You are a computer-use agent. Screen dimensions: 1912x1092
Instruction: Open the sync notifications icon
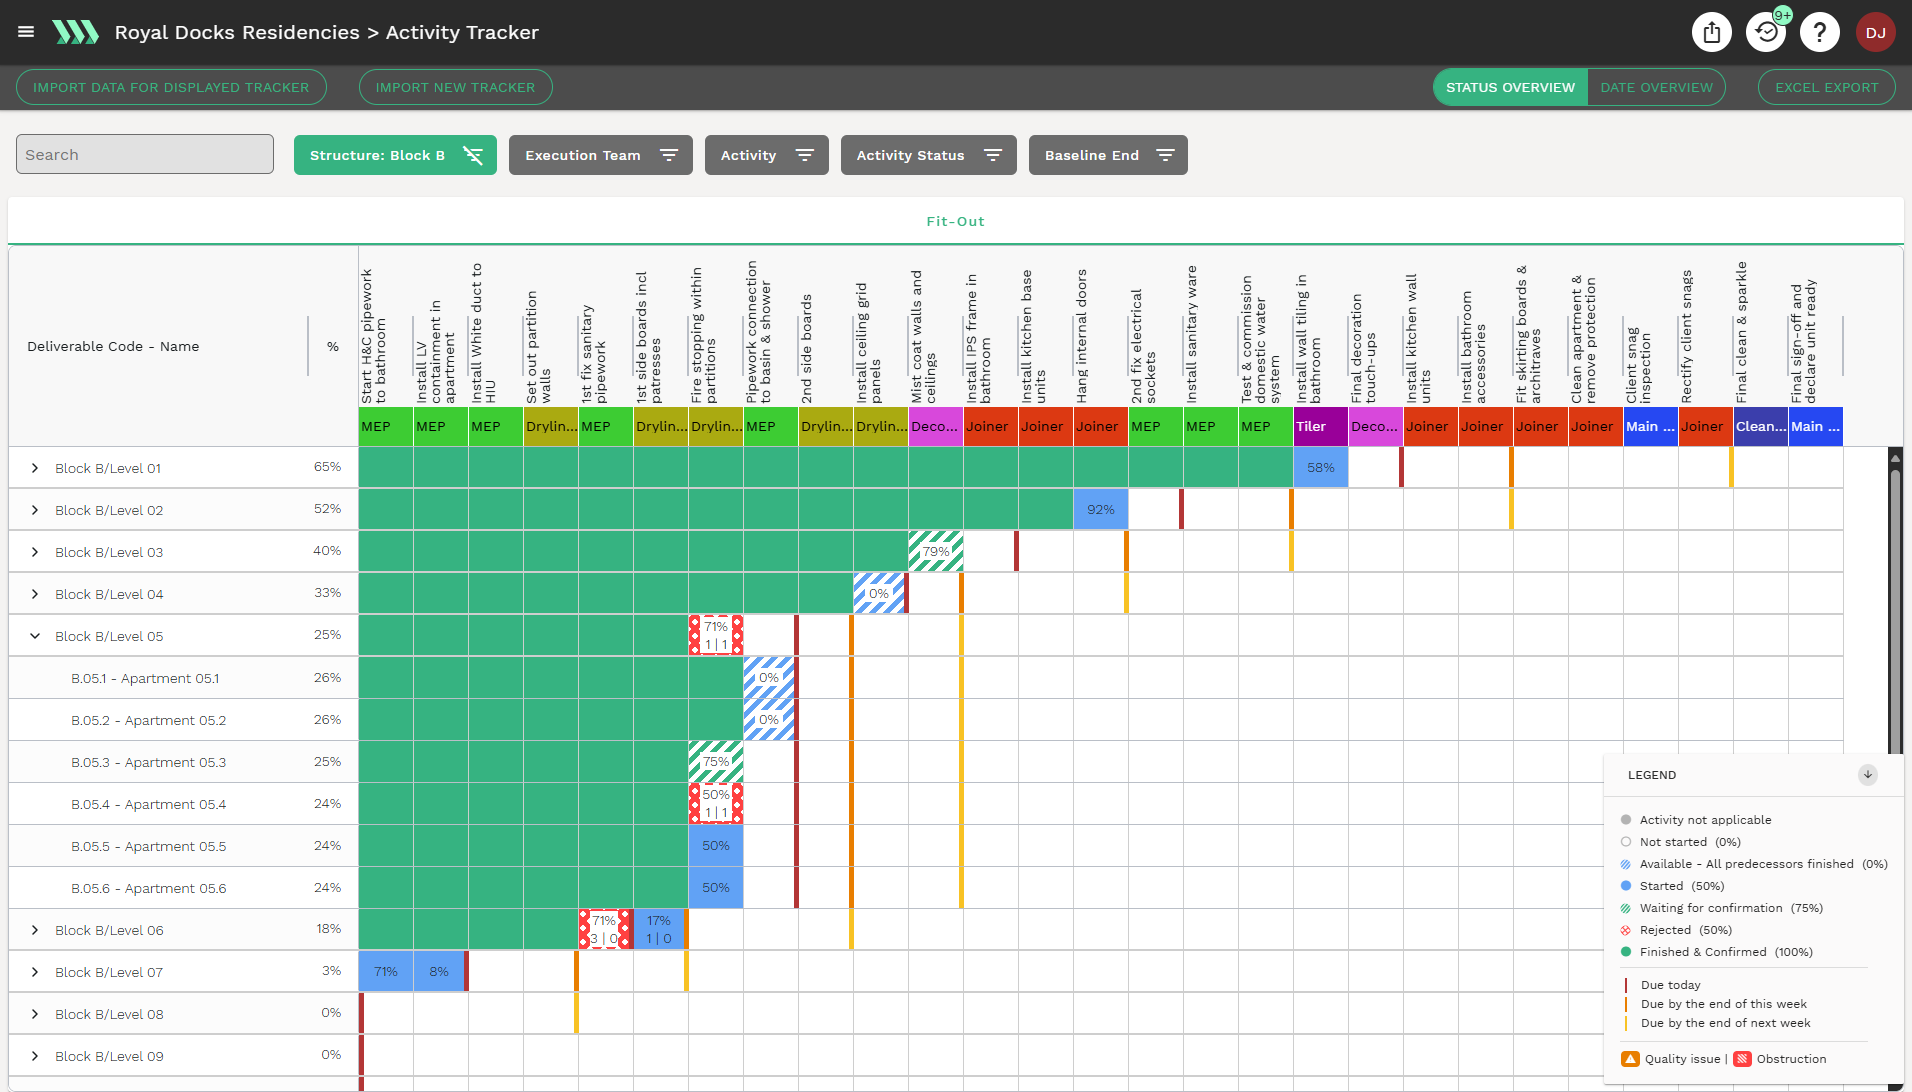(x=1766, y=32)
